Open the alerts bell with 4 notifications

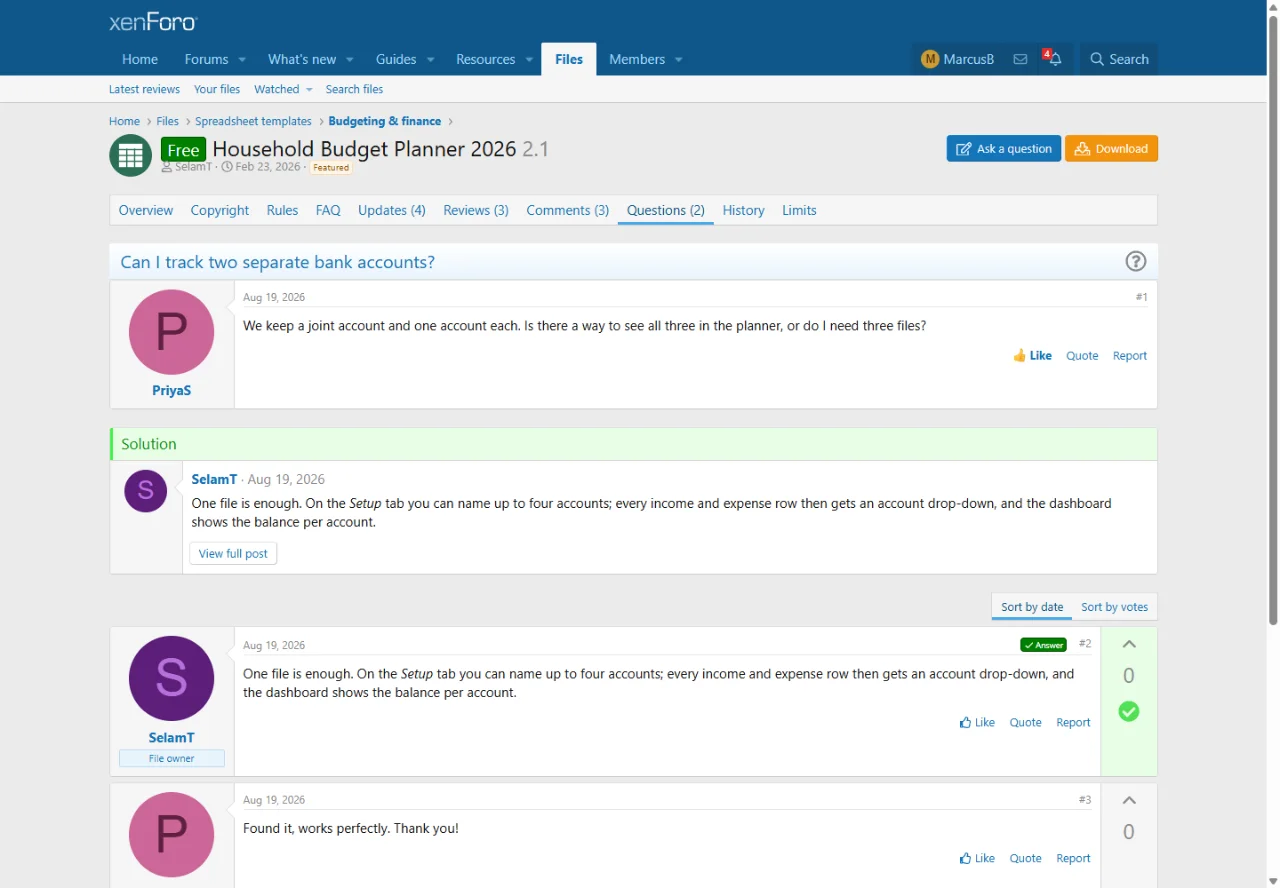point(1054,59)
